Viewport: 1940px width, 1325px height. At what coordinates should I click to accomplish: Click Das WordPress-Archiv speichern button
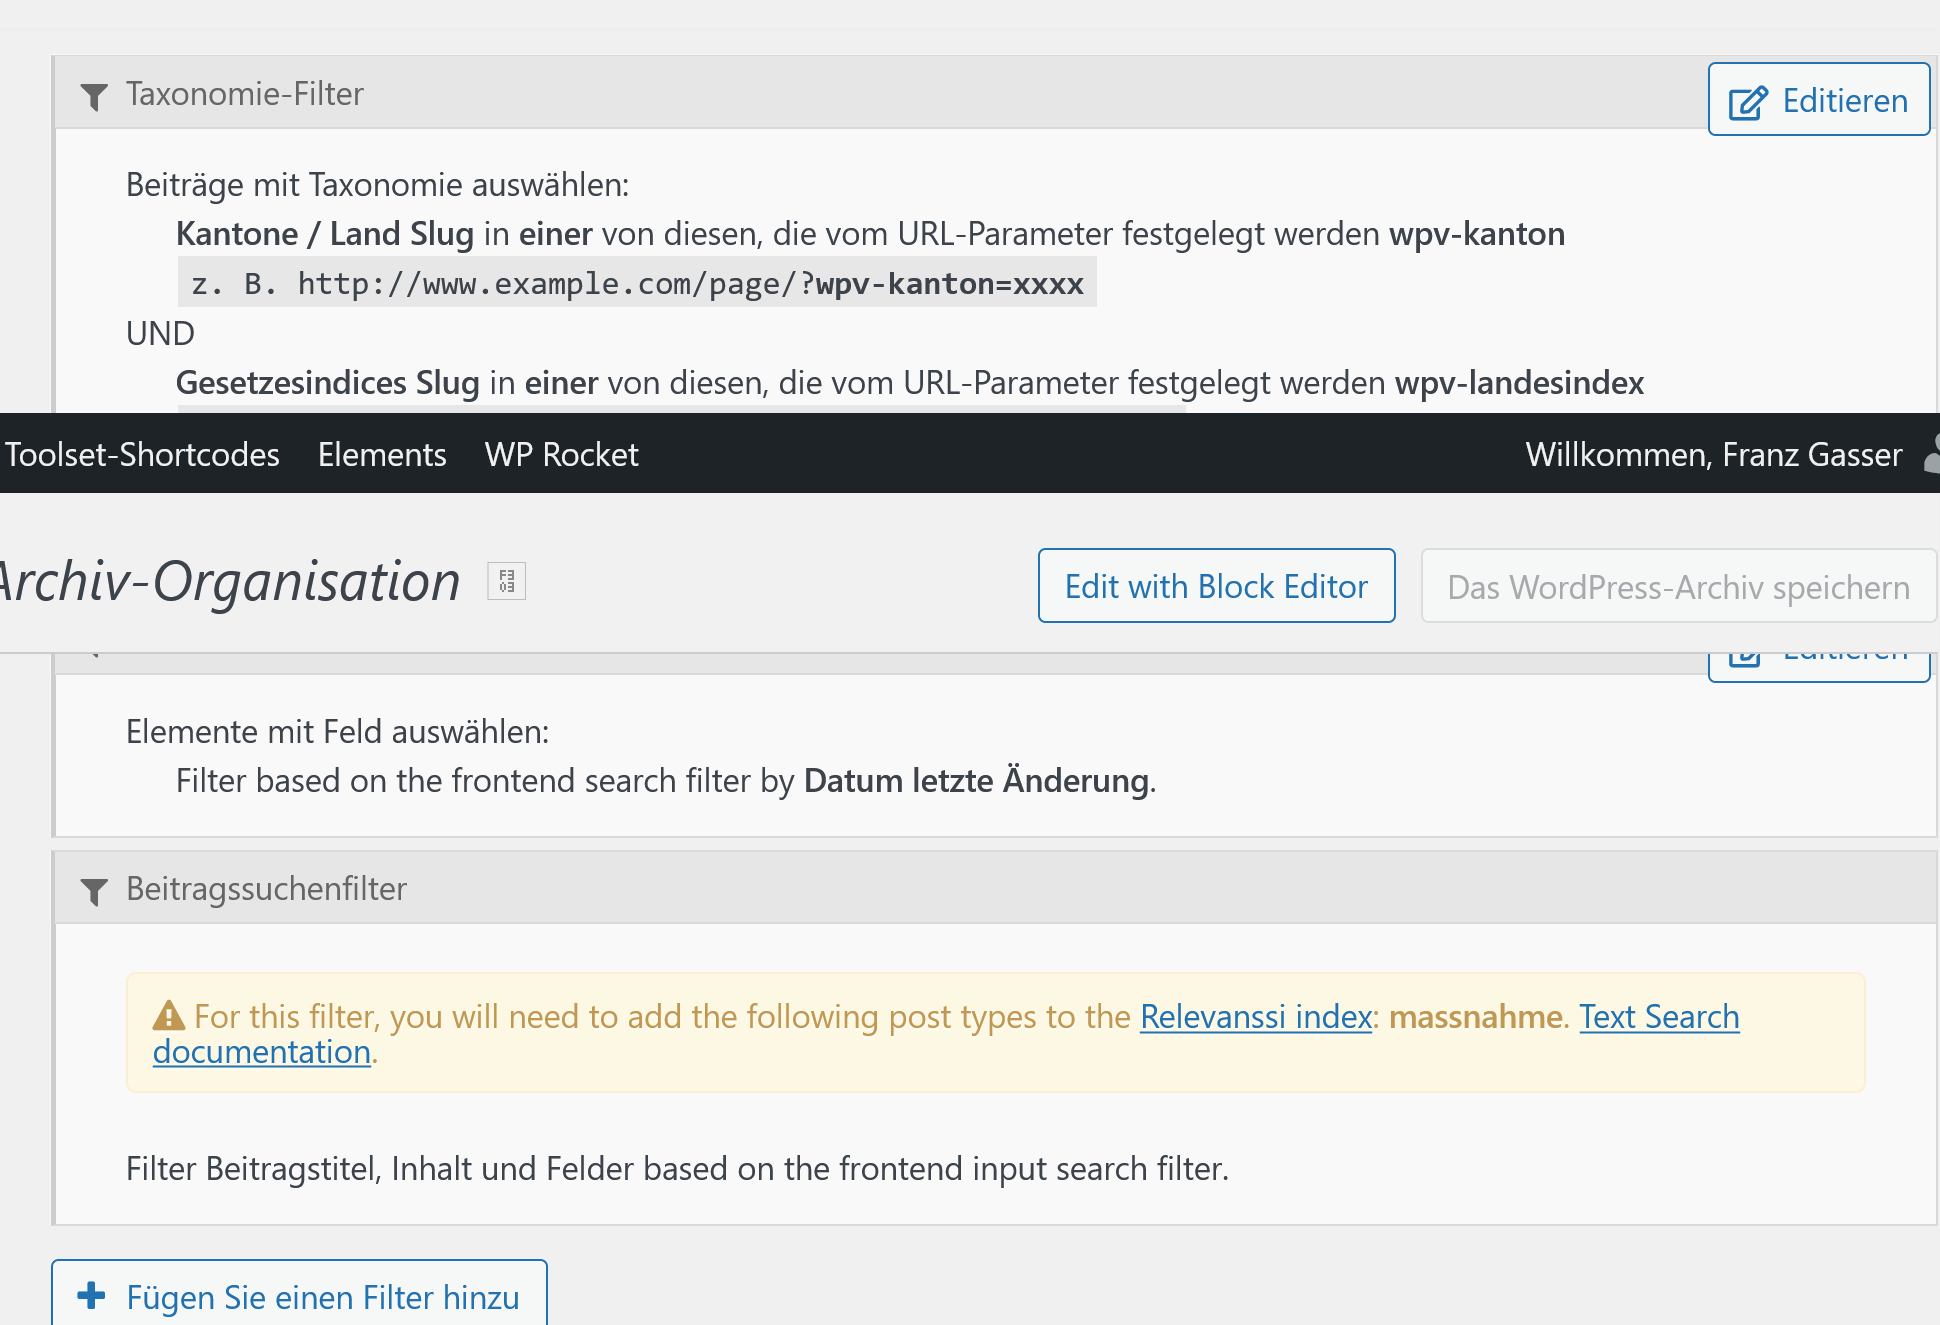pos(1679,586)
